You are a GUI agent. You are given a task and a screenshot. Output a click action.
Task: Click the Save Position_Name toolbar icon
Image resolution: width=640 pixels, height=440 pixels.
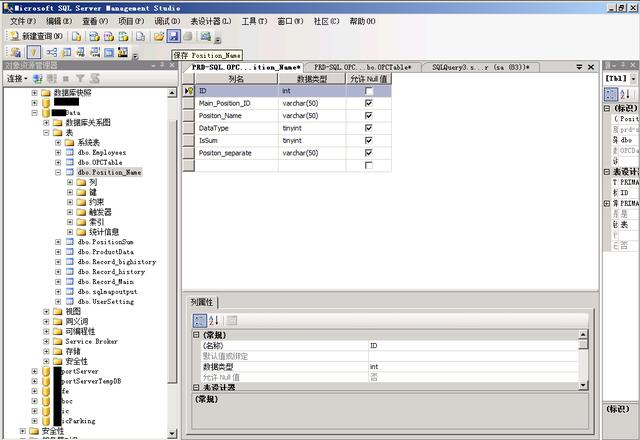[x=173, y=36]
